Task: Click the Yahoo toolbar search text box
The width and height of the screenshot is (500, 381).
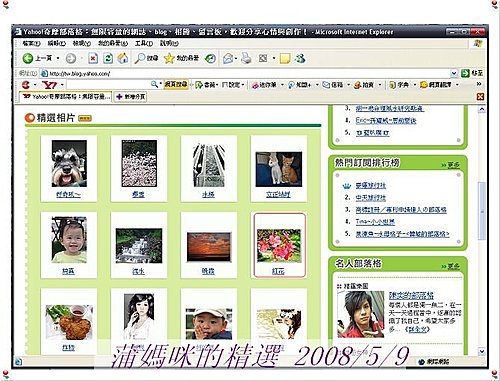Action: tap(107, 85)
